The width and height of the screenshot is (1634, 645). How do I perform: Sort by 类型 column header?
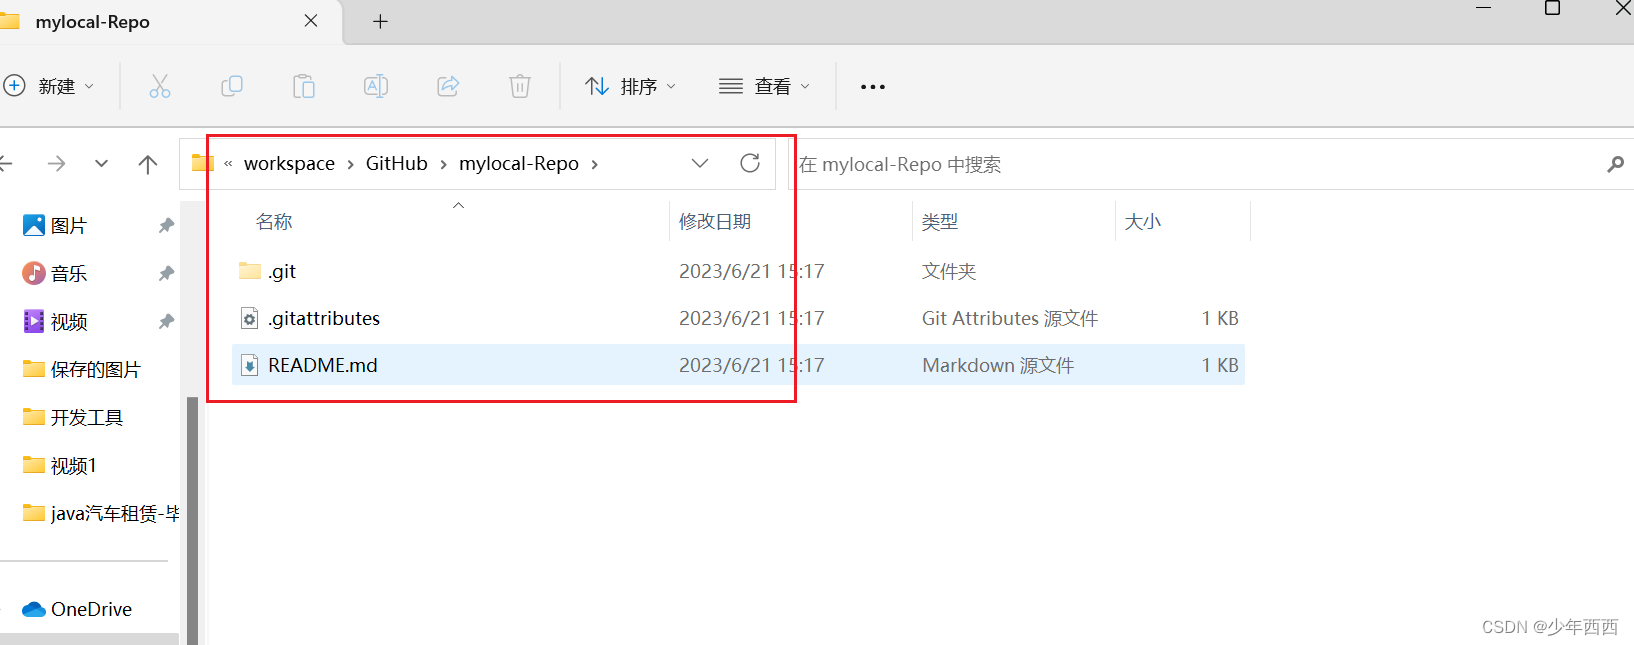point(940,221)
